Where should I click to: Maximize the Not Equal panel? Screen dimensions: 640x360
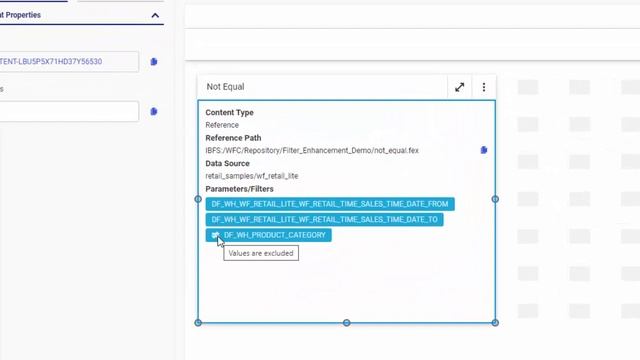coord(460,87)
